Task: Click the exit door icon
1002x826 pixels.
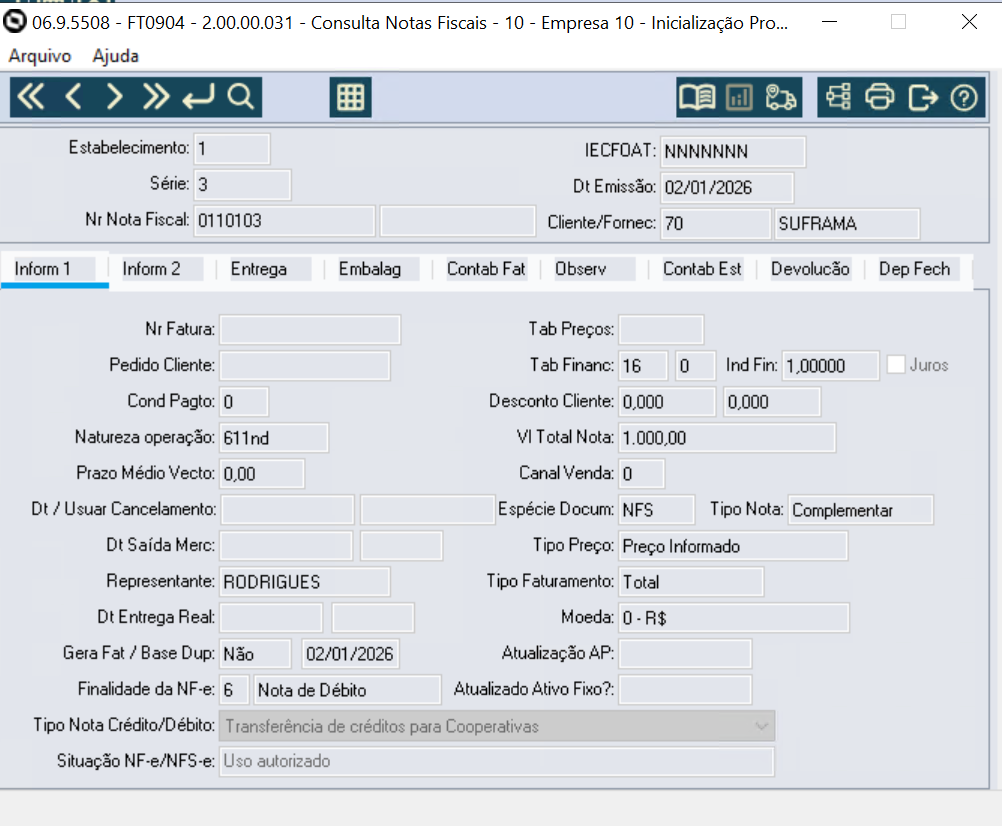Action: point(923,97)
